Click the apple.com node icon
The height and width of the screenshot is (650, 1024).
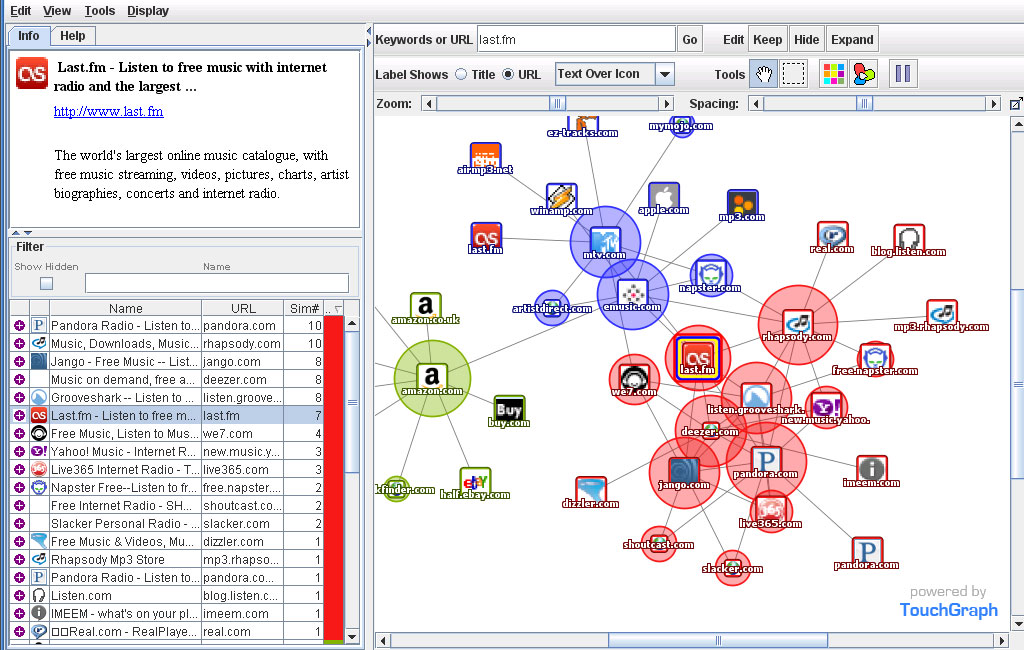coord(664,197)
